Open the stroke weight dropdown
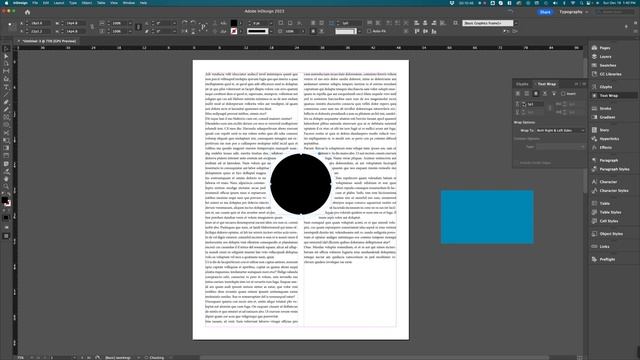Screen dimensions: 640x360 tap(271, 23)
